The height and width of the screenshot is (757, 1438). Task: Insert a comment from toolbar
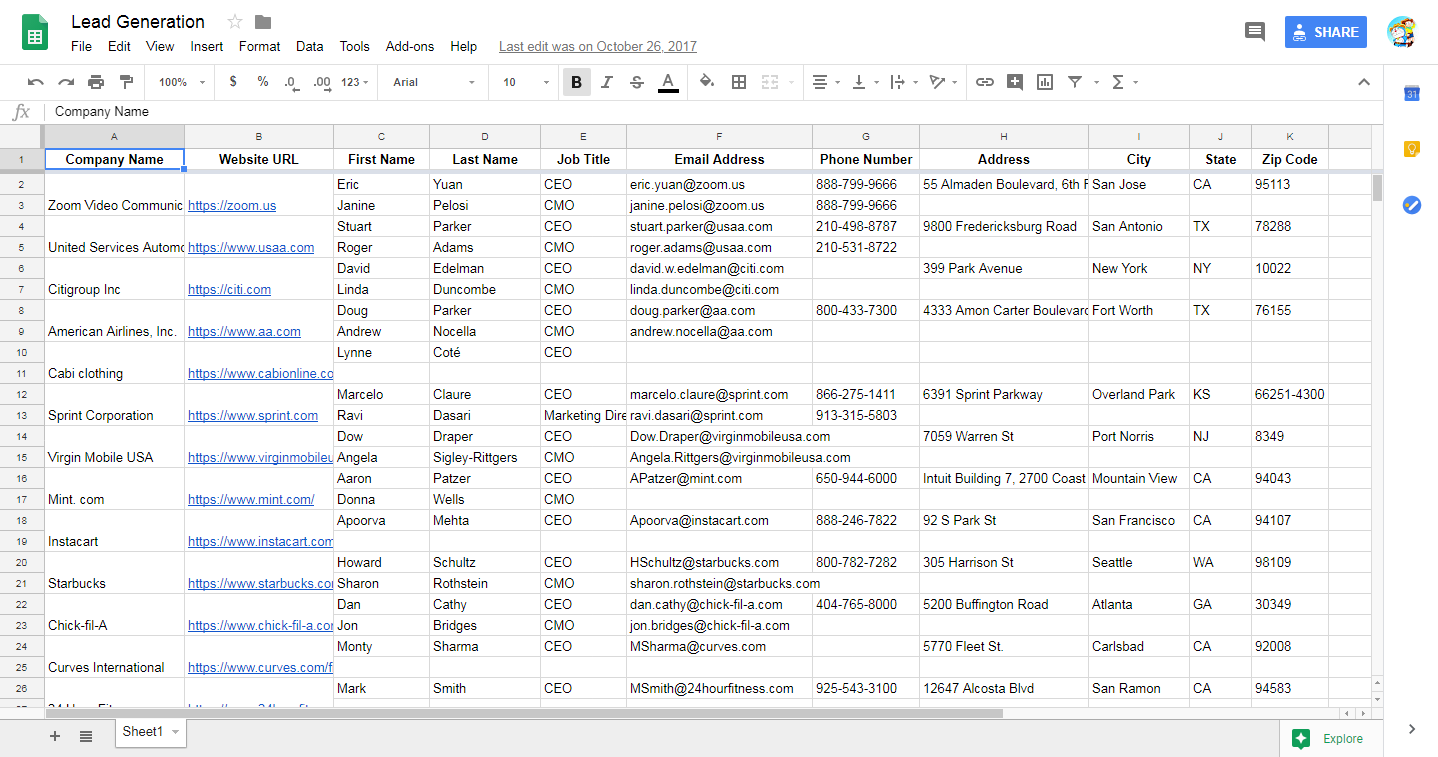(x=1015, y=82)
